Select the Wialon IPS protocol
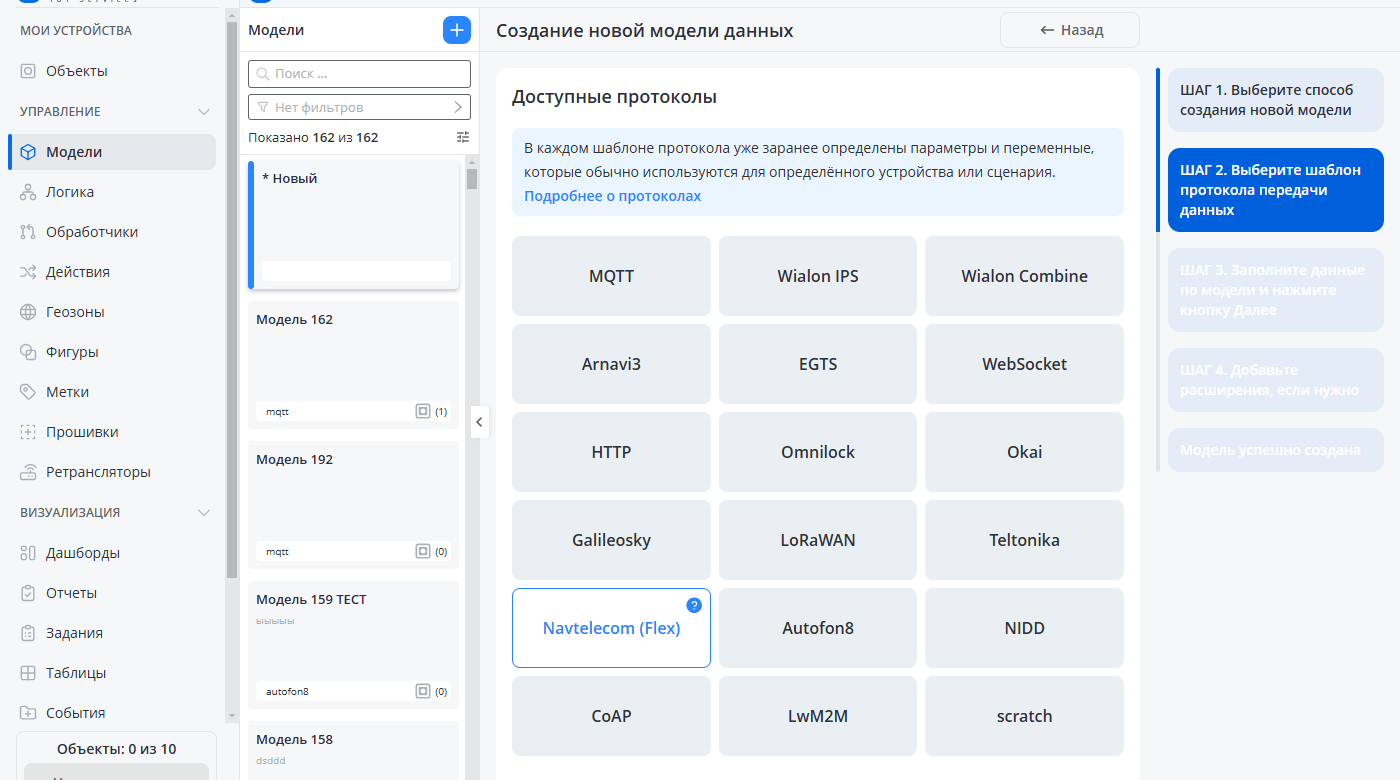This screenshot has height=780, width=1400. tap(818, 276)
